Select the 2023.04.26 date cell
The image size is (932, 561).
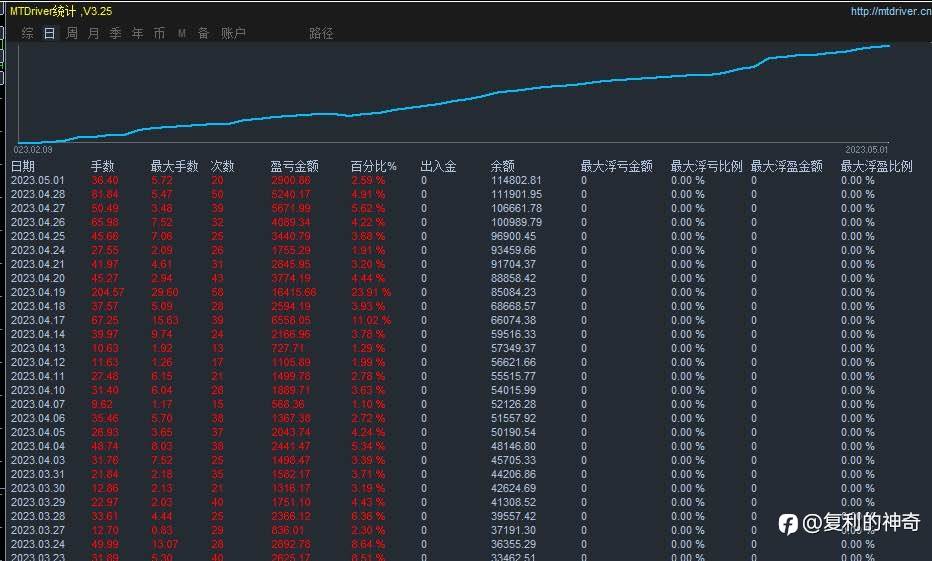click(37, 222)
